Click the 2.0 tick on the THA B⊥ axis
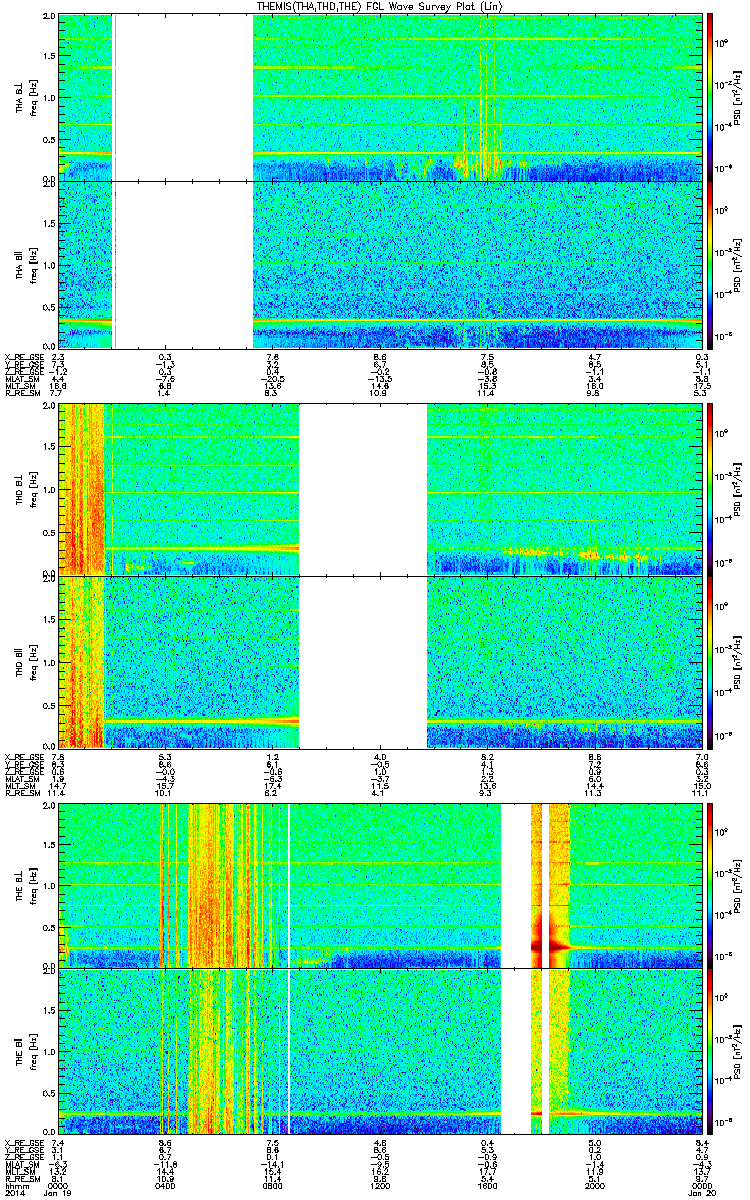 (x=49, y=18)
